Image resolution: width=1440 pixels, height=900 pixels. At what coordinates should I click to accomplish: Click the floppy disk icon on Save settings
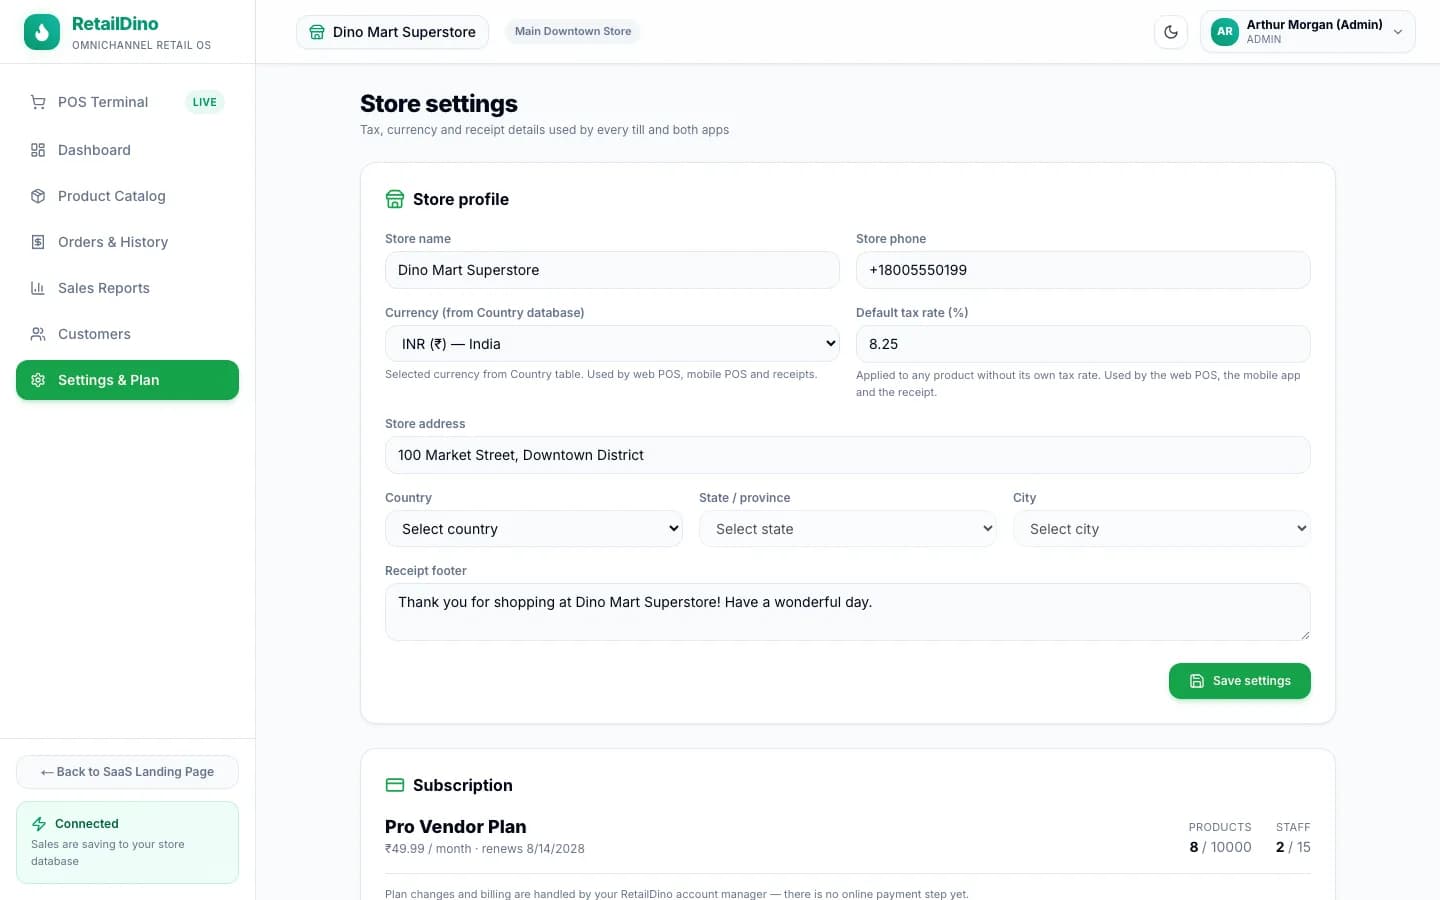tap(1197, 681)
